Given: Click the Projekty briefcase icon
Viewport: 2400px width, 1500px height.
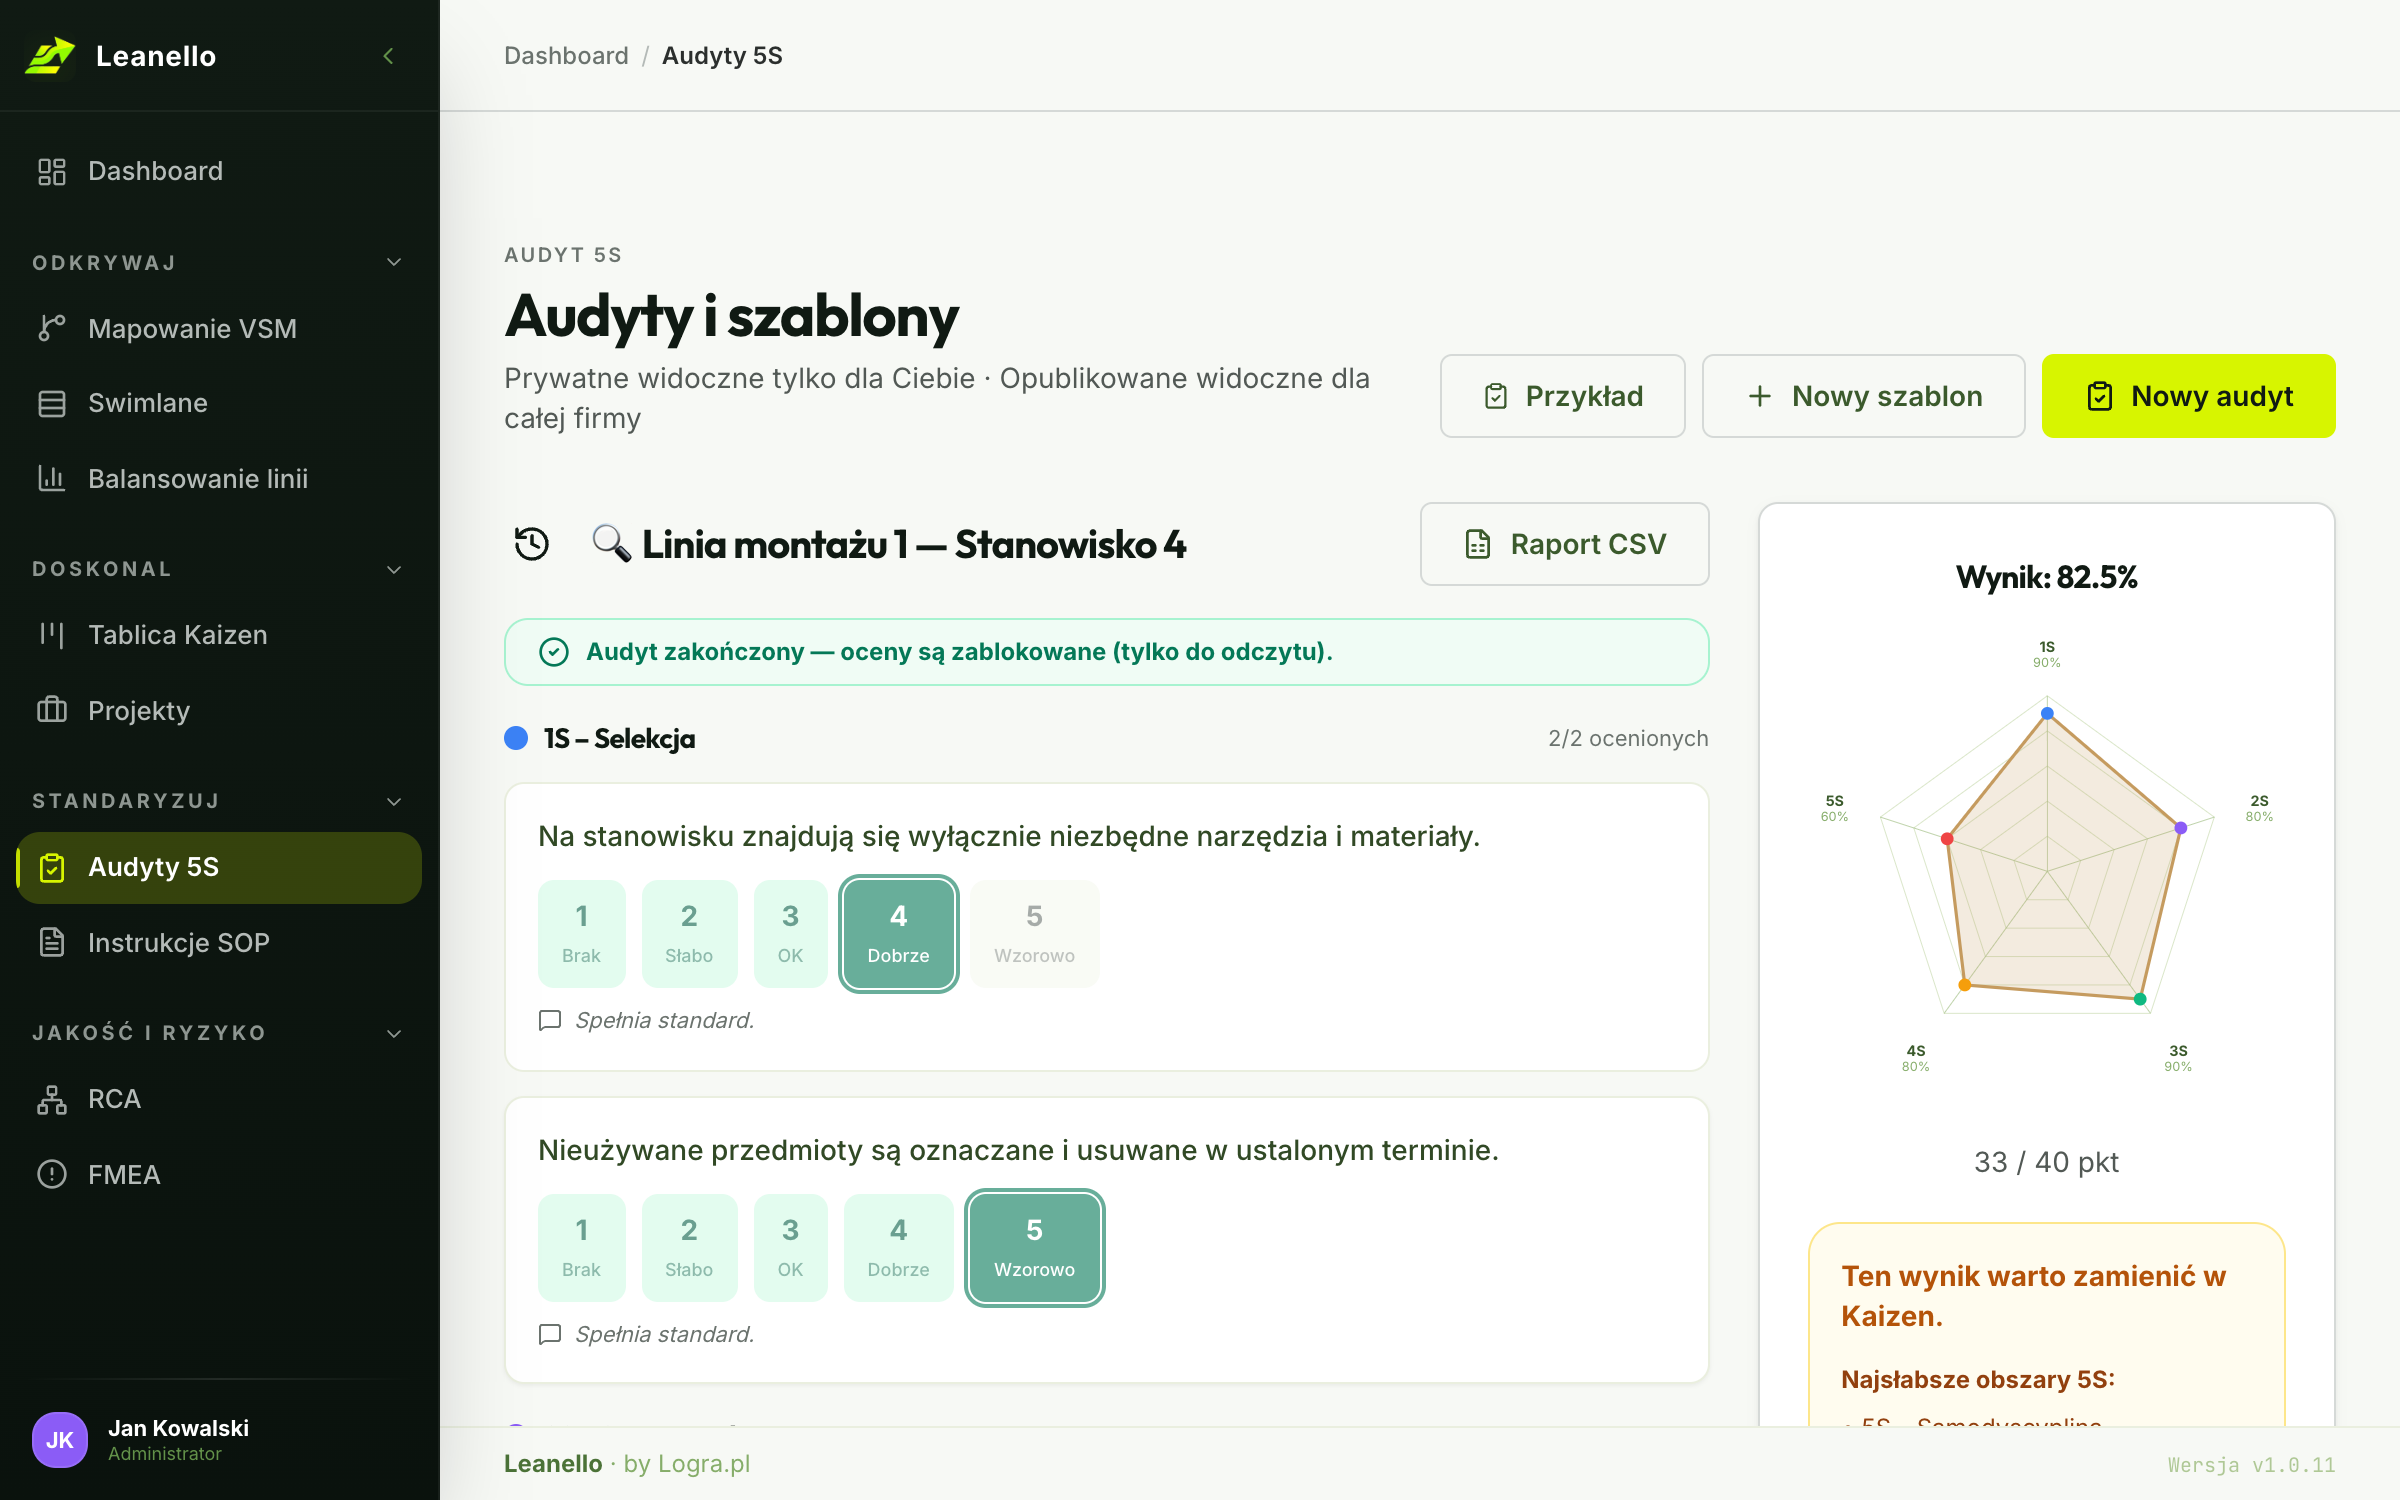Looking at the screenshot, I should pos(52,710).
